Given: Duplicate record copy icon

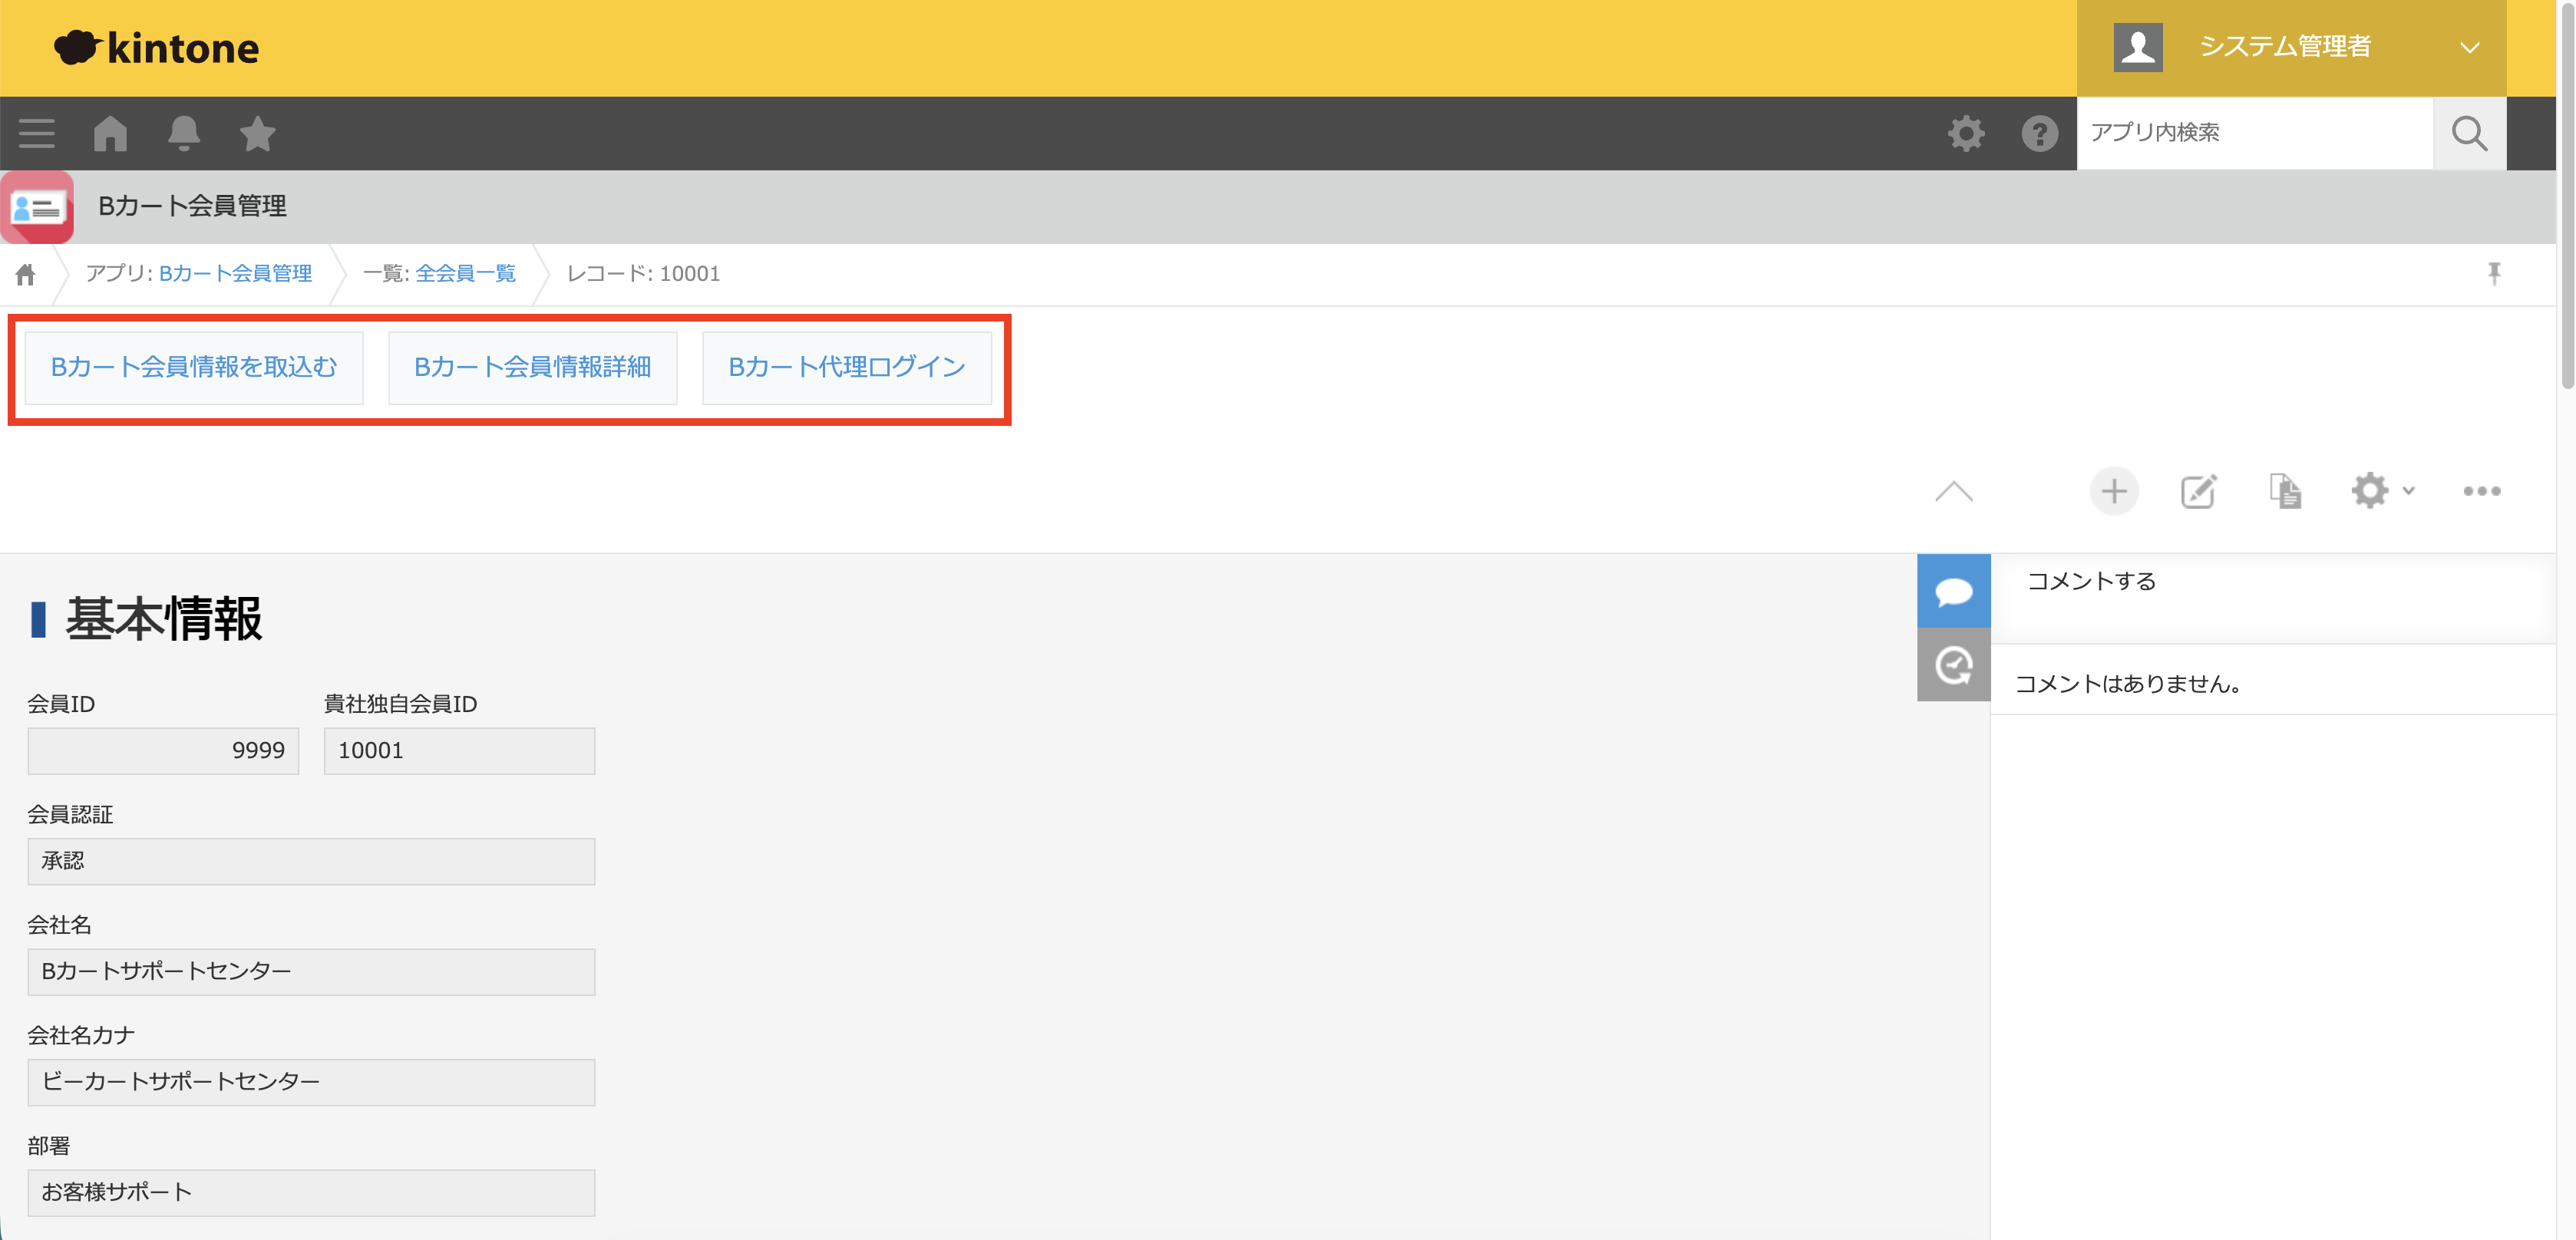Looking at the screenshot, I should click(x=2285, y=491).
